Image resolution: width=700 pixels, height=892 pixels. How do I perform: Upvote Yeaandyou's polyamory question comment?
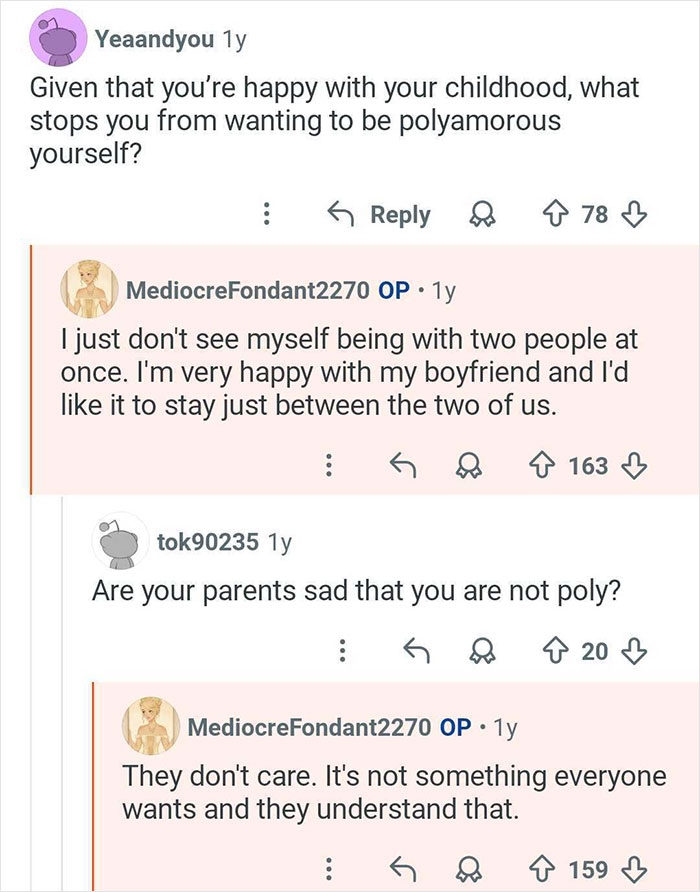557,215
